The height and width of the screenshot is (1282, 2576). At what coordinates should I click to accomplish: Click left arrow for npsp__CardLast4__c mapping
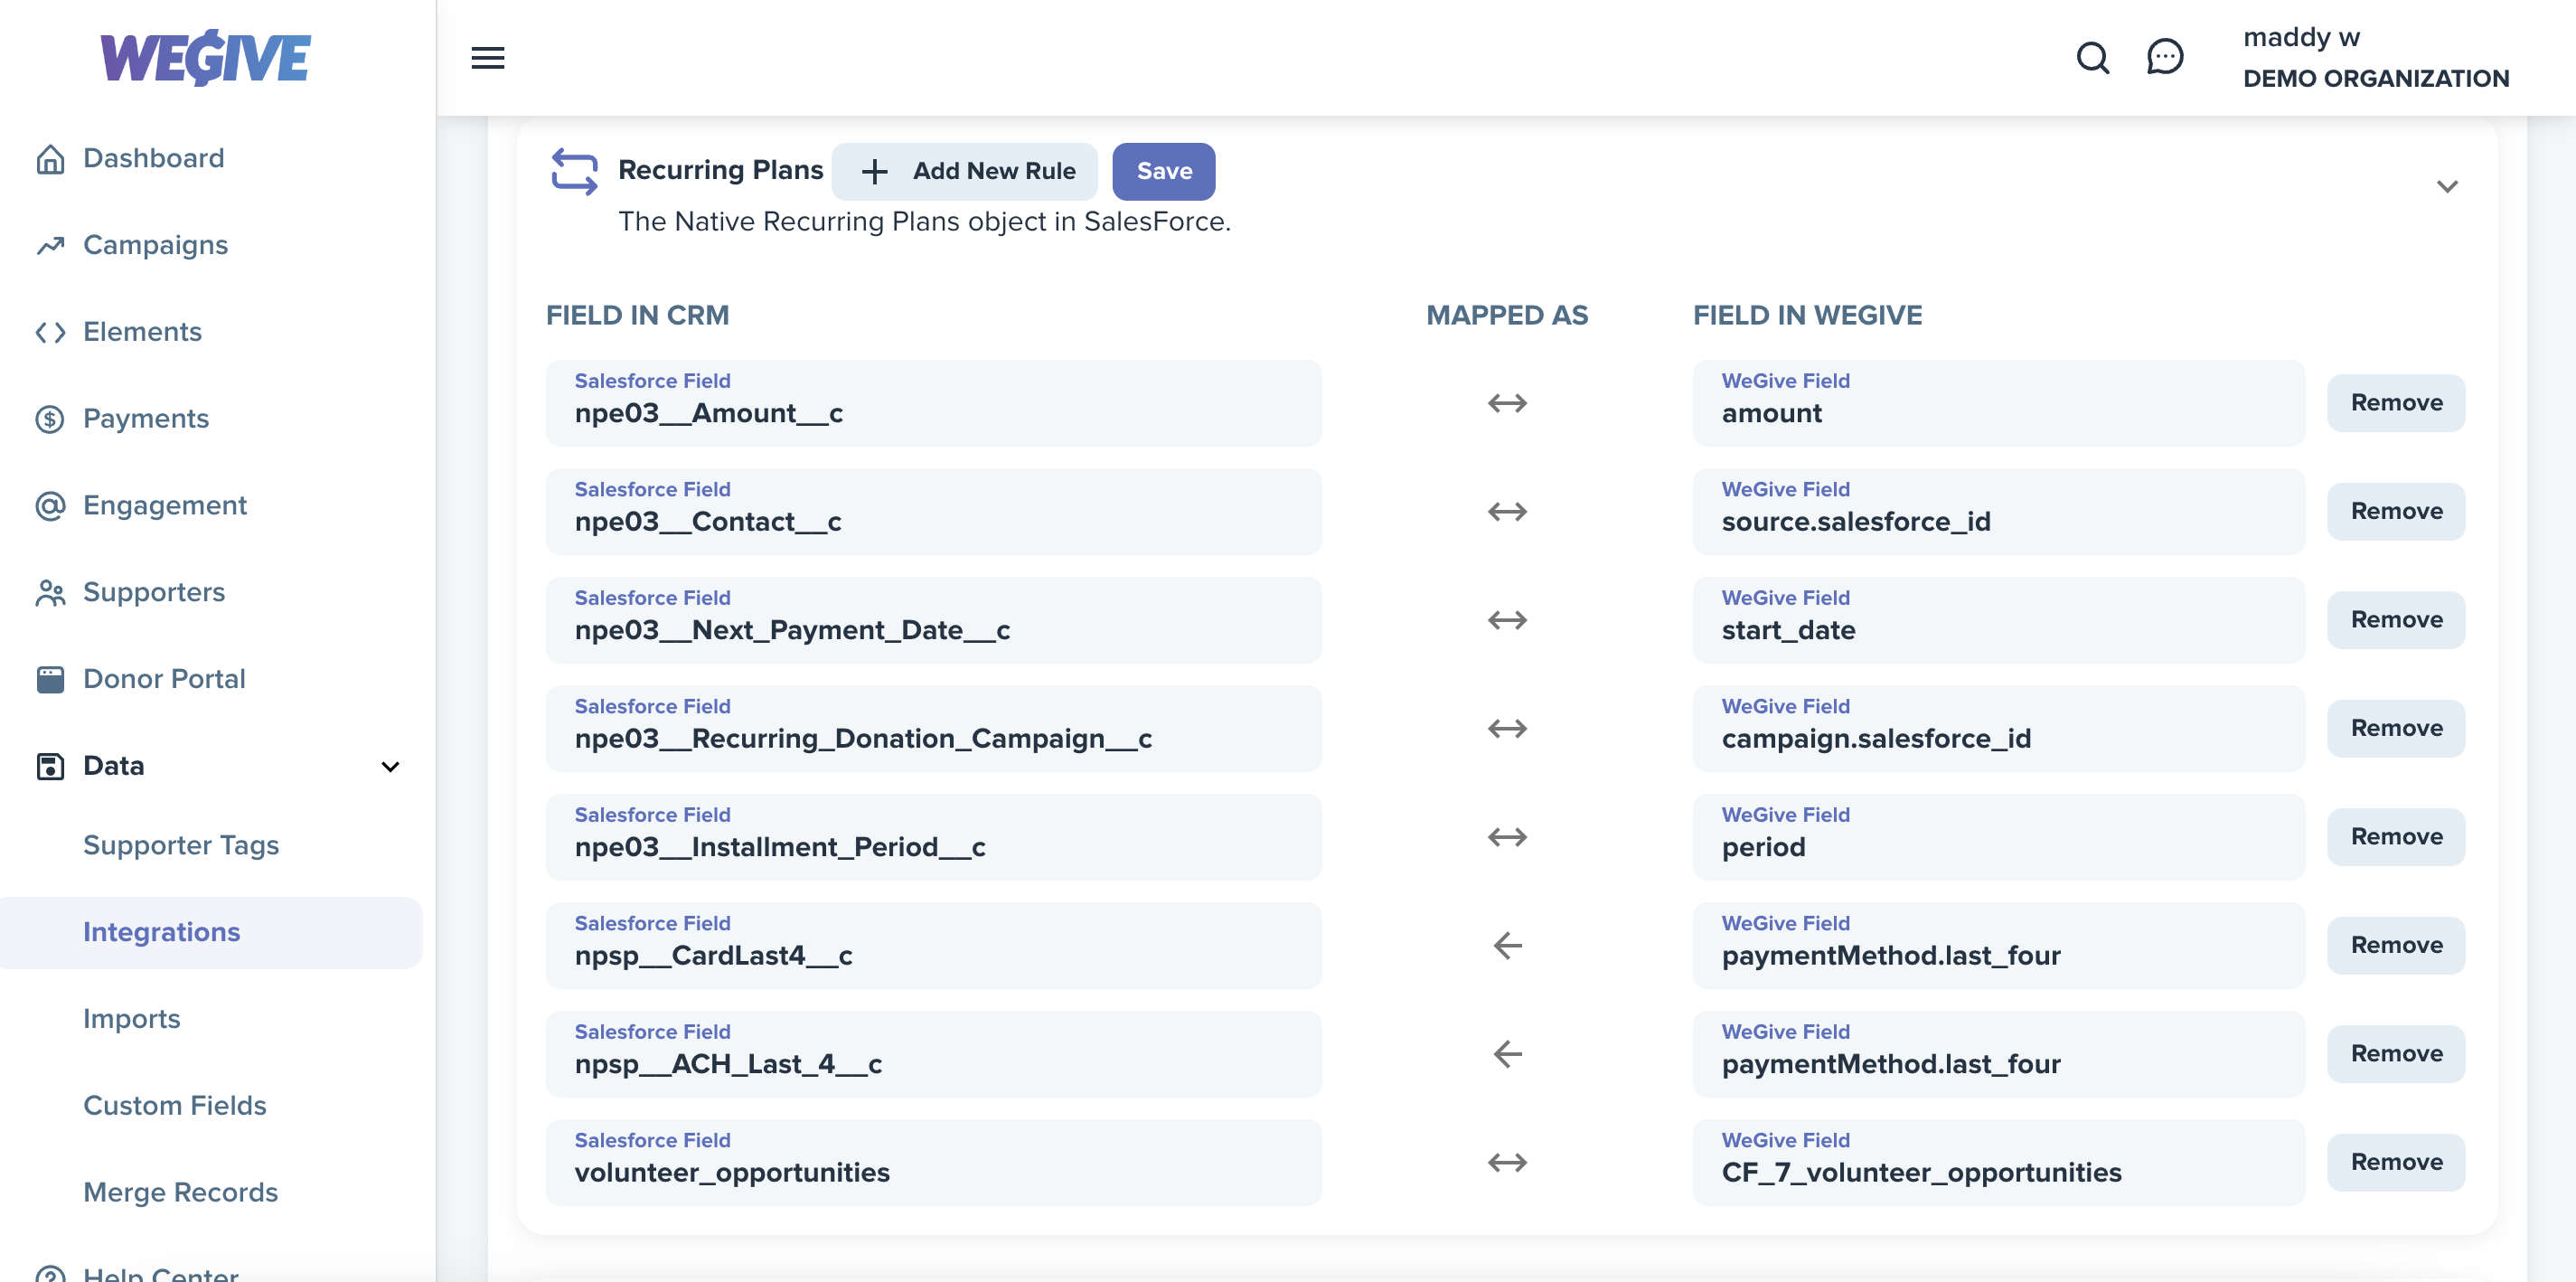coord(1507,946)
